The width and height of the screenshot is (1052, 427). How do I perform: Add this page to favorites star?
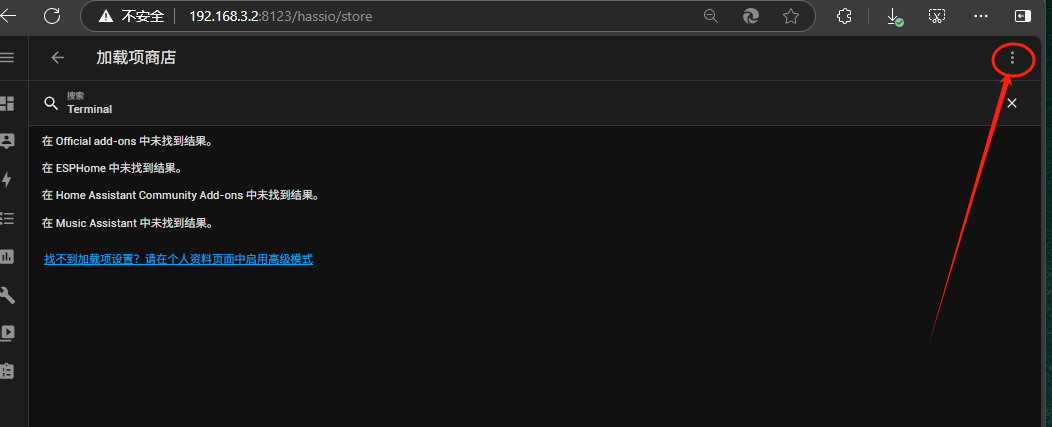click(x=791, y=16)
